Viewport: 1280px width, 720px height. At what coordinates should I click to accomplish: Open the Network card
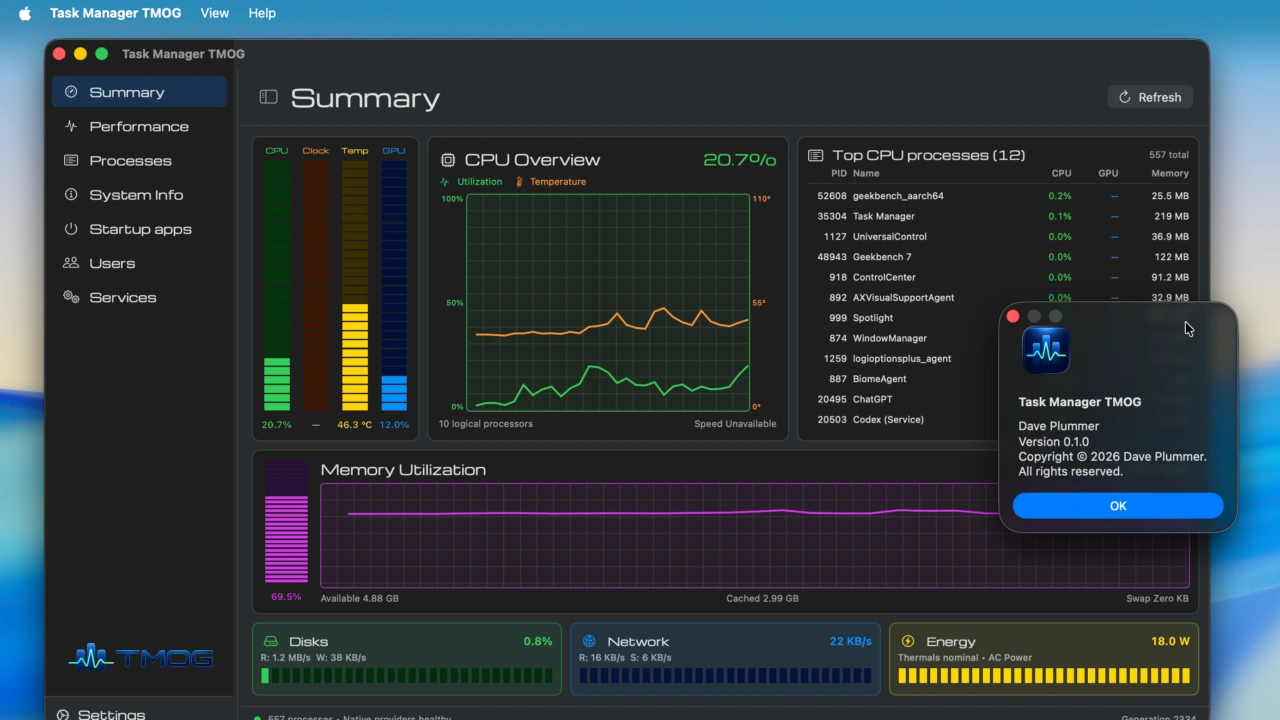click(x=725, y=658)
